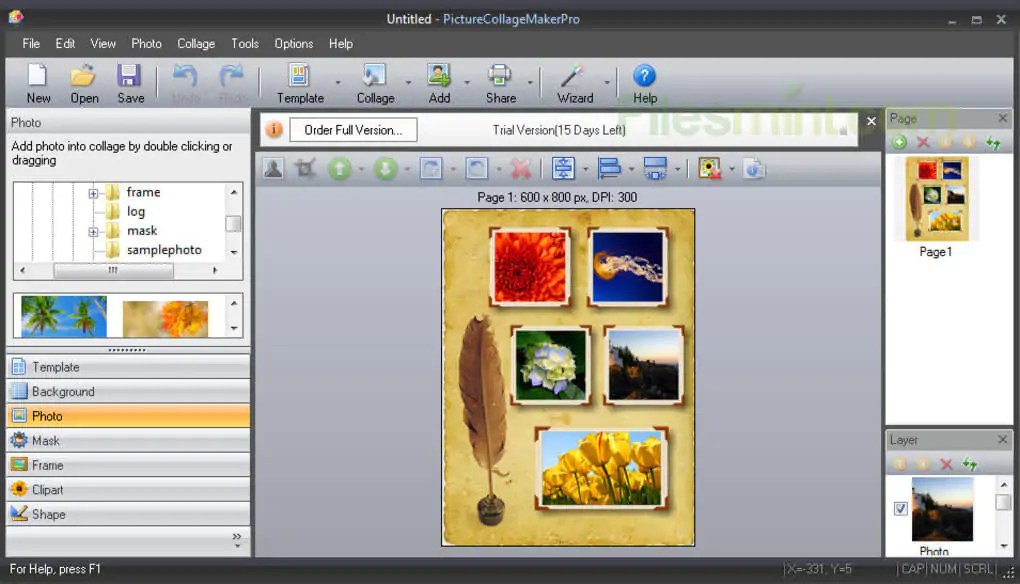This screenshot has height=584, width=1020.
Task: Add a new page with the green plus icon
Action: tap(899, 141)
